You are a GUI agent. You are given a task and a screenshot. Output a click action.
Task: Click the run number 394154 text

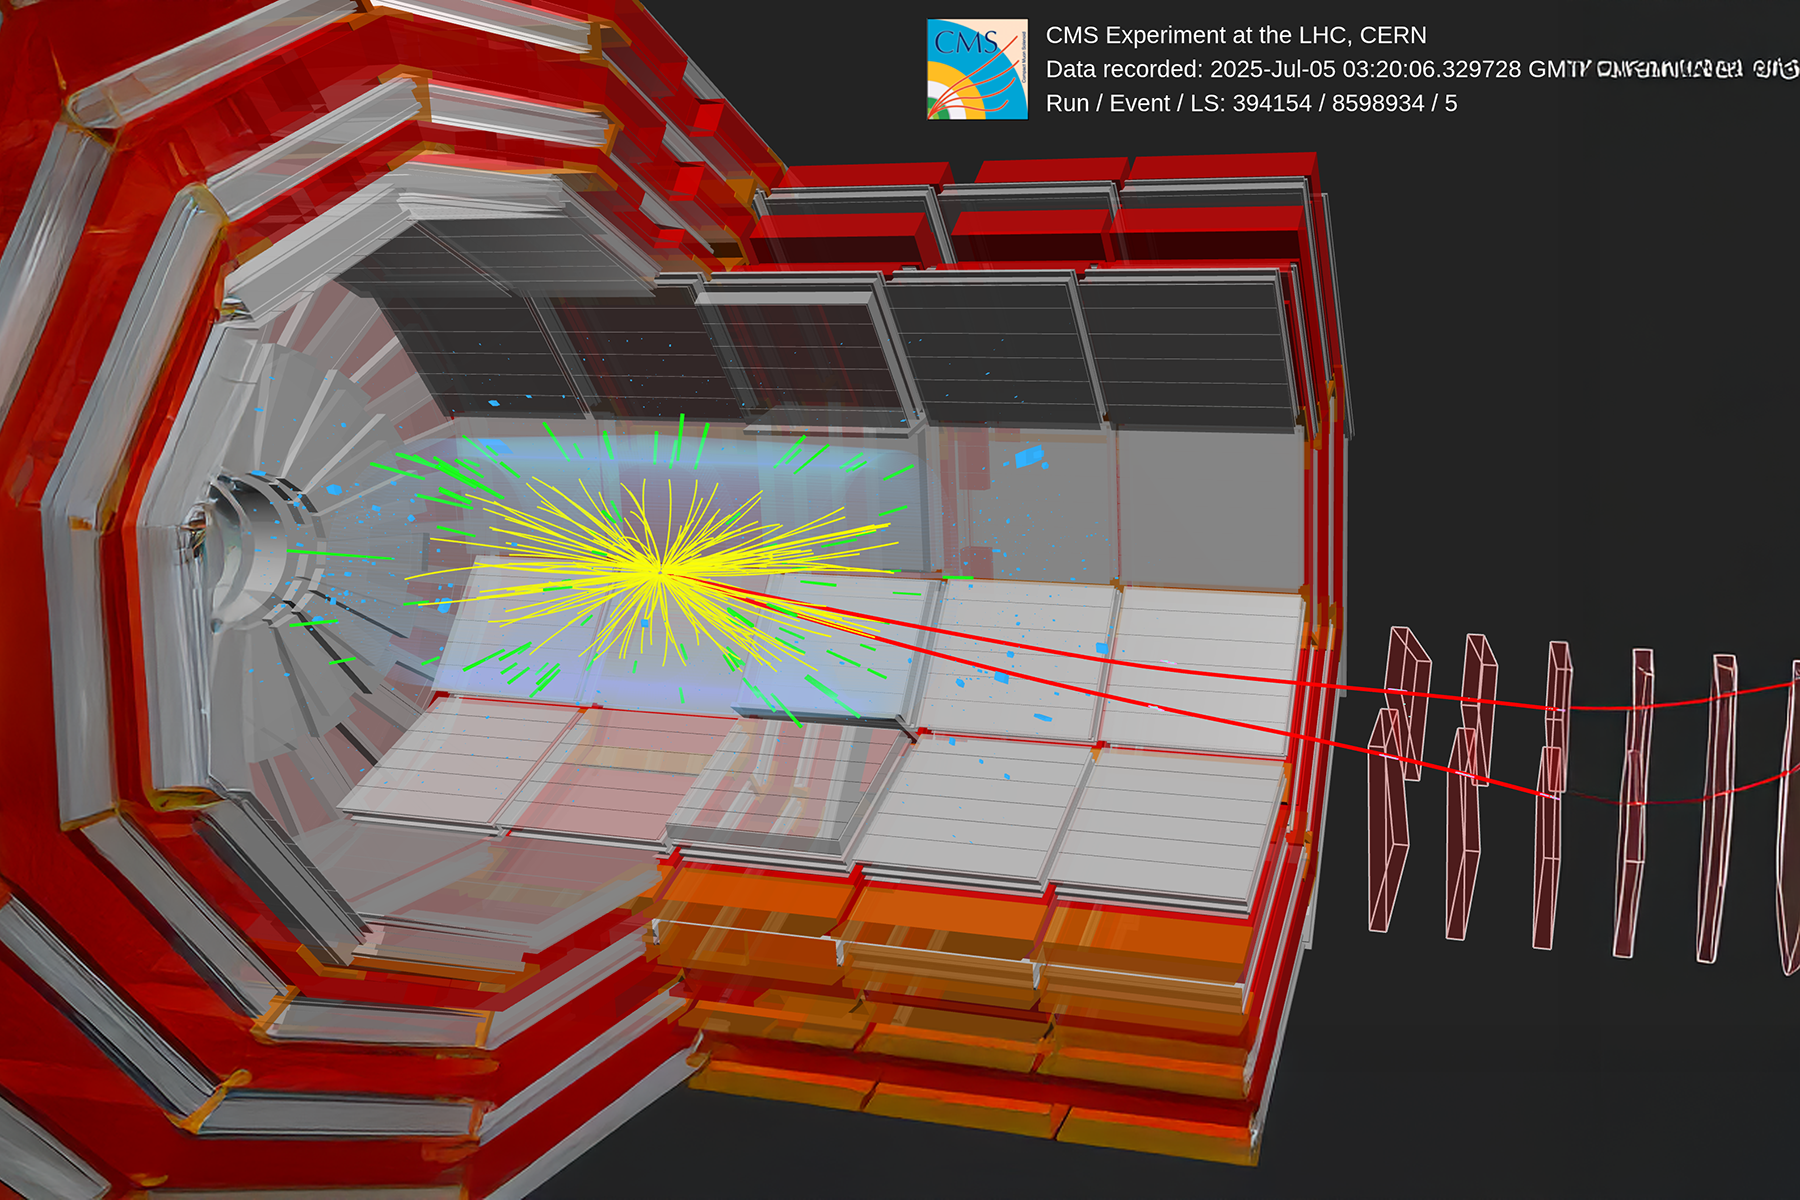click(1272, 102)
